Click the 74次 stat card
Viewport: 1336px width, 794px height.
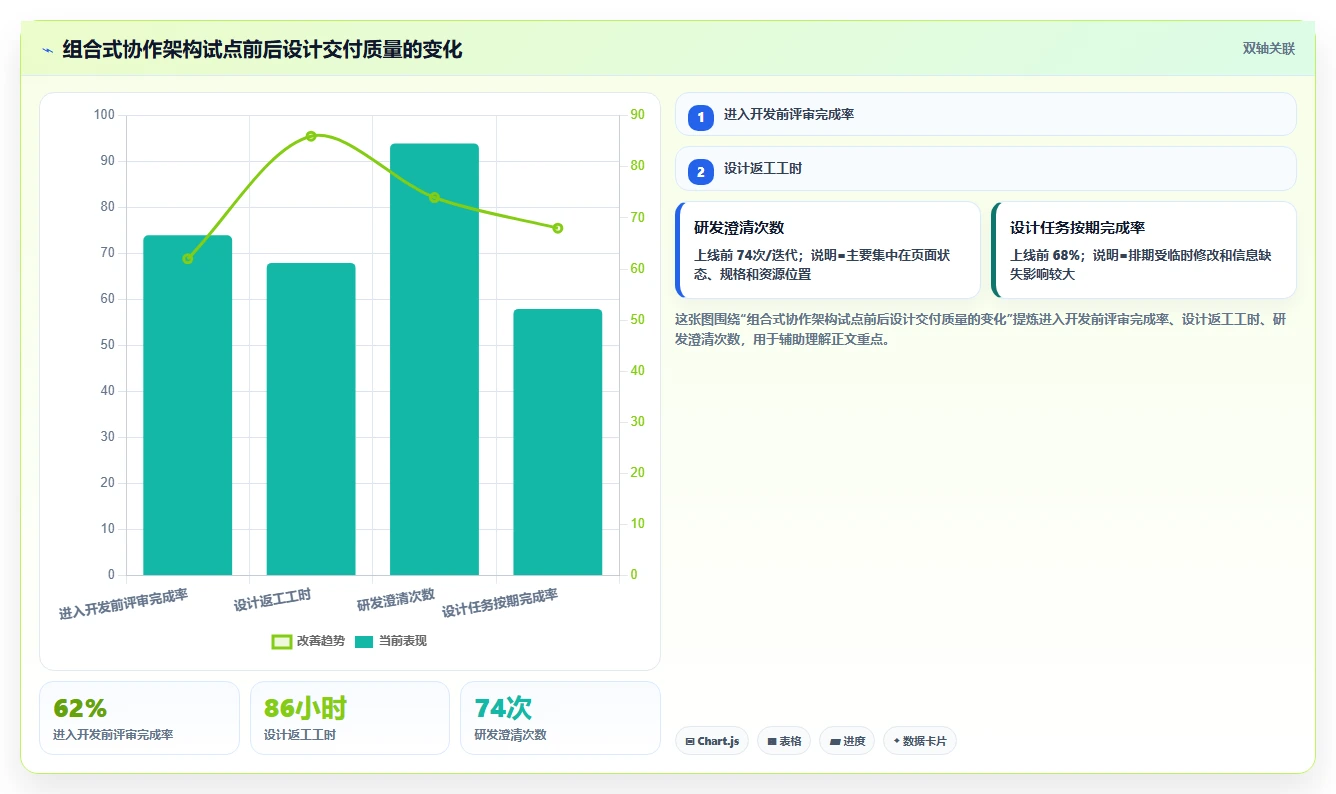tap(560, 718)
